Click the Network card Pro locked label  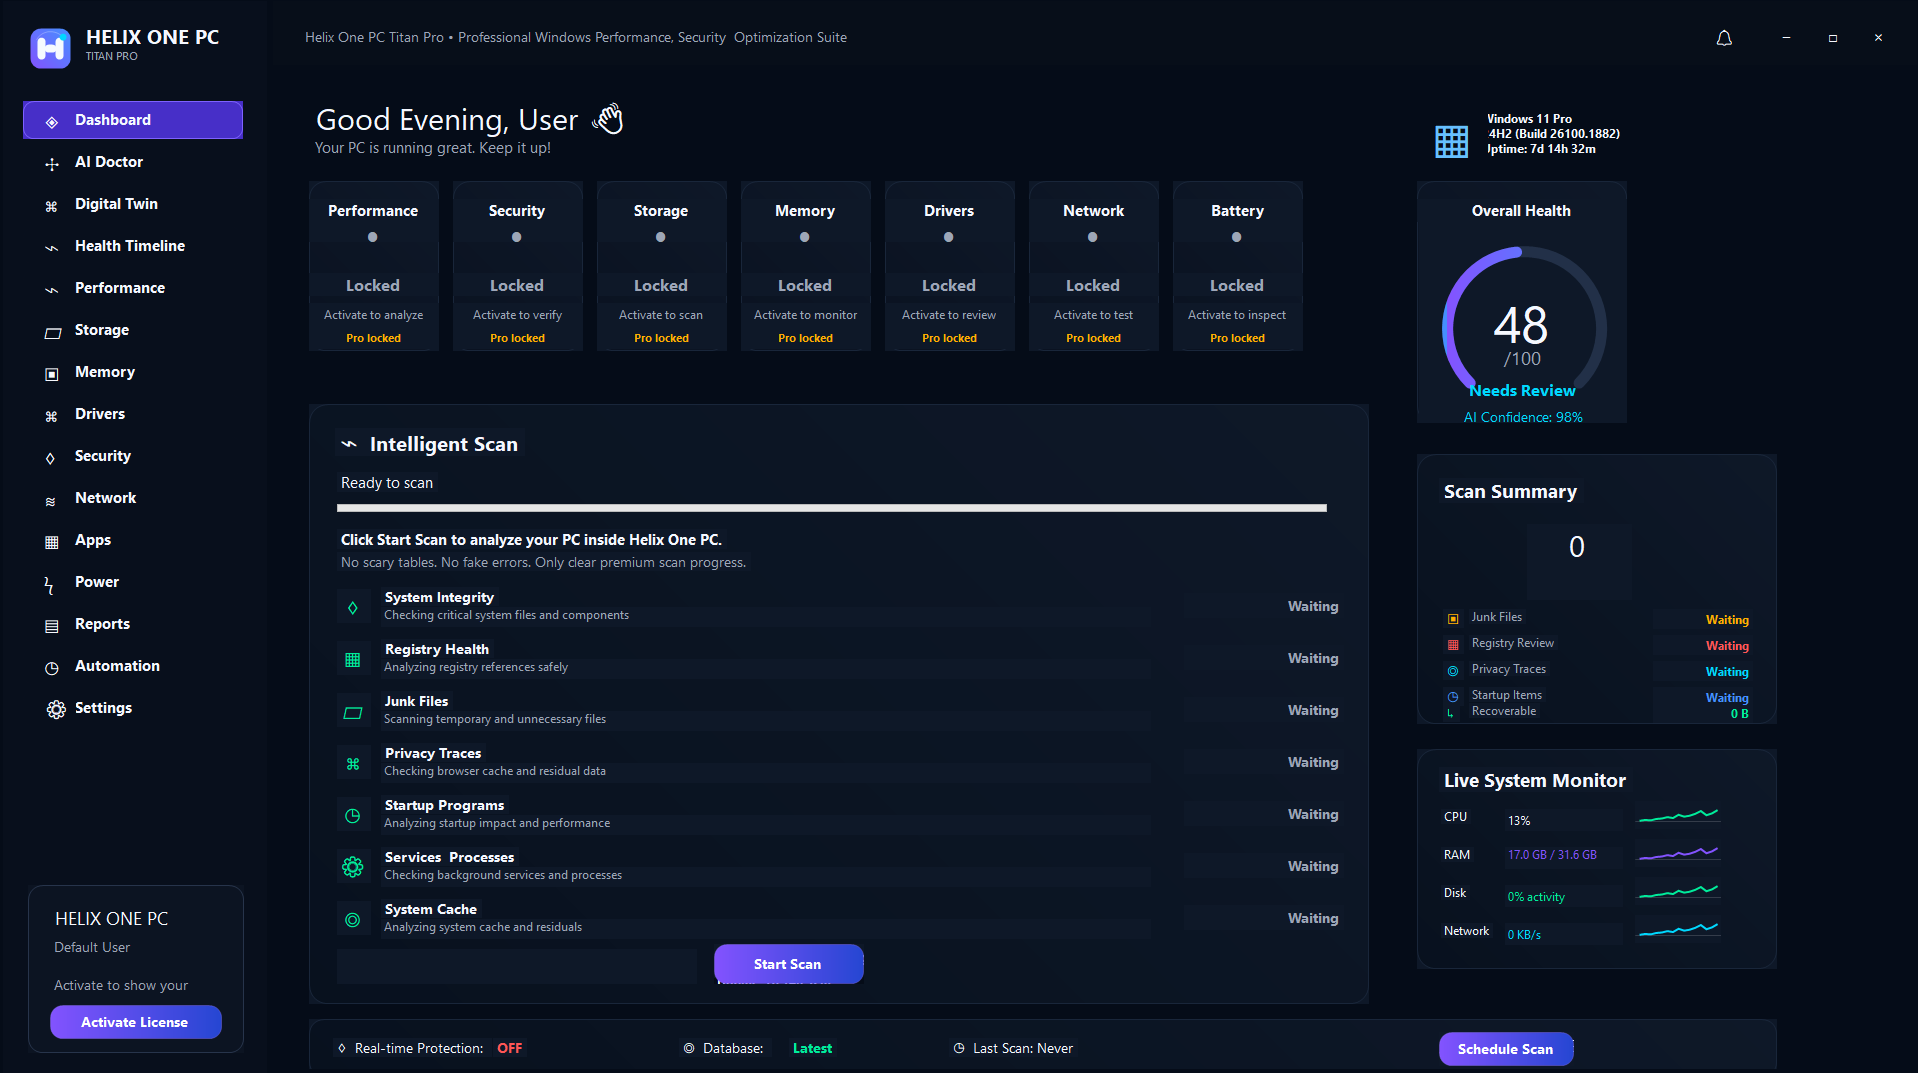(1093, 338)
